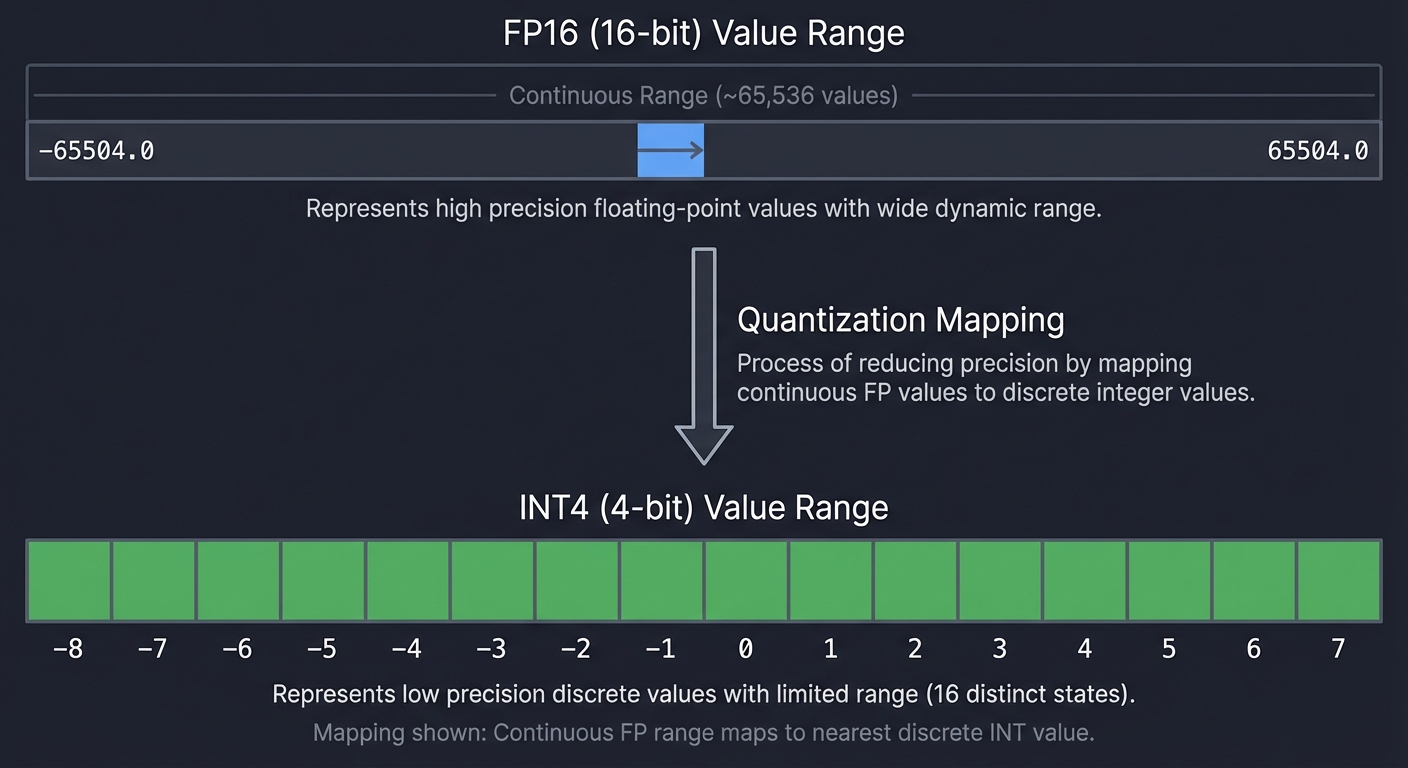Click the maximum value label 65504.0
Image resolution: width=1408 pixels, height=768 pixels.
[x=1316, y=150]
